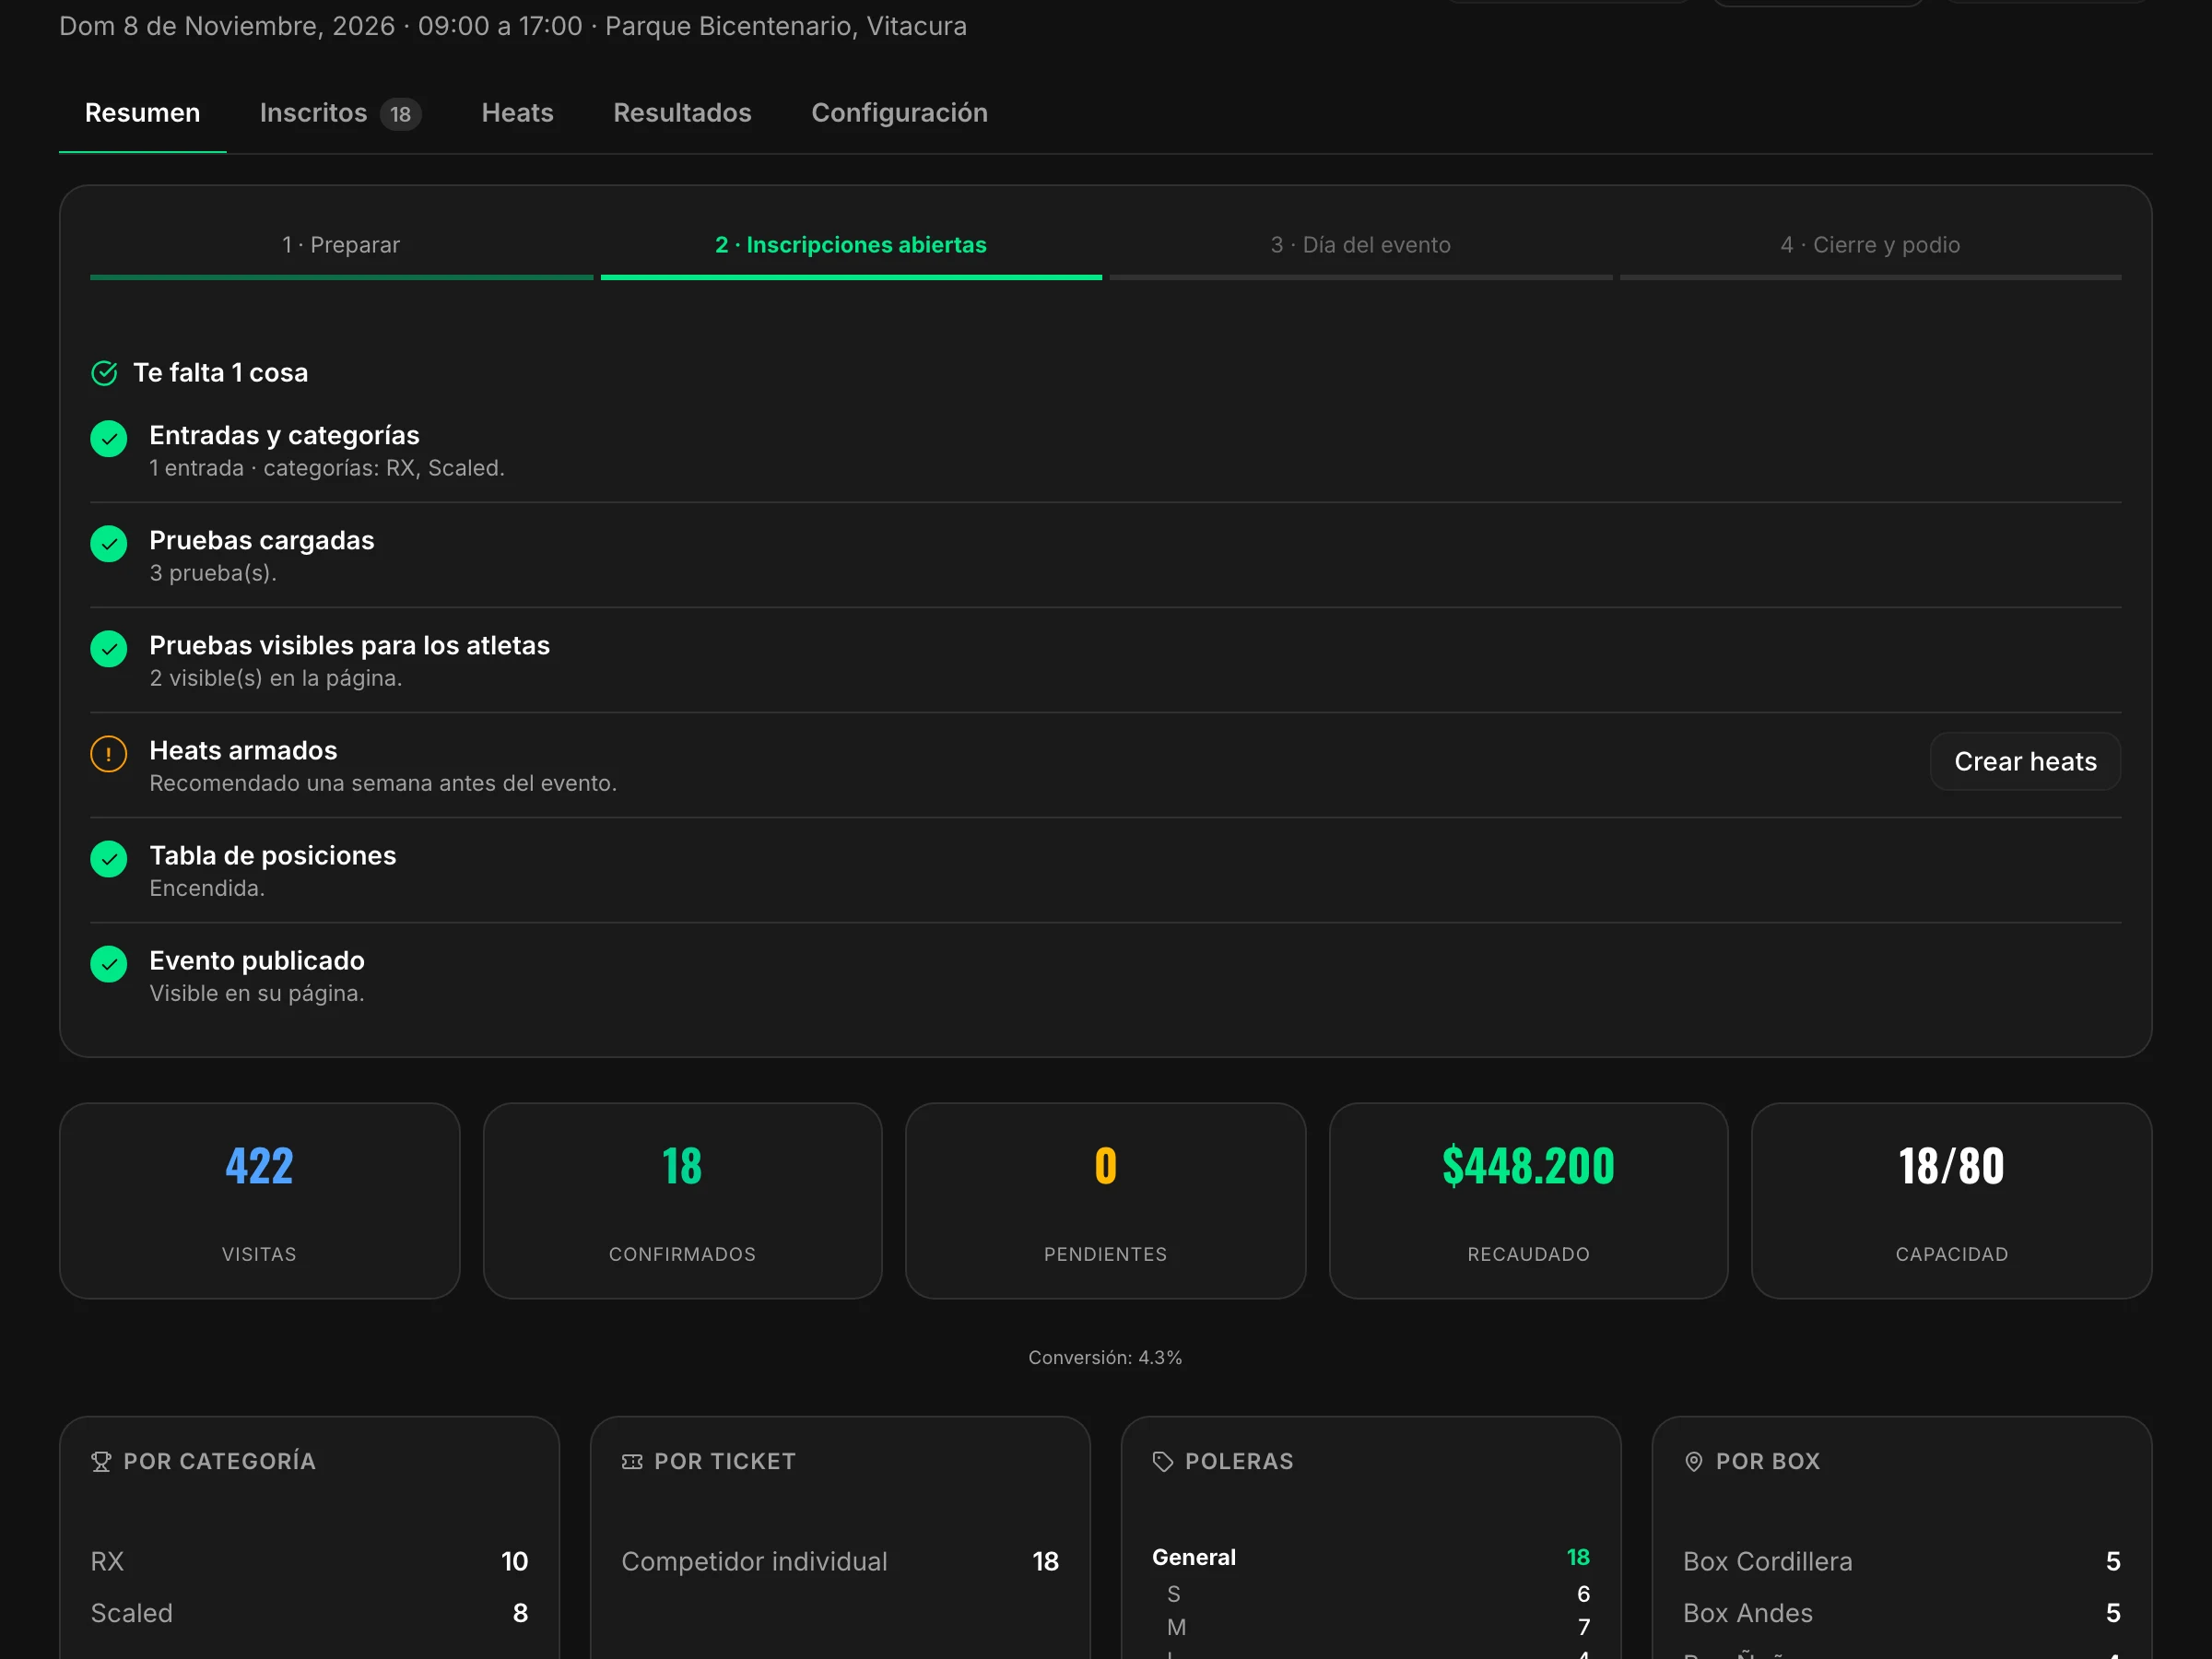
Task: Click the Box Andes row
Action: pyautogui.click(x=1902, y=1614)
